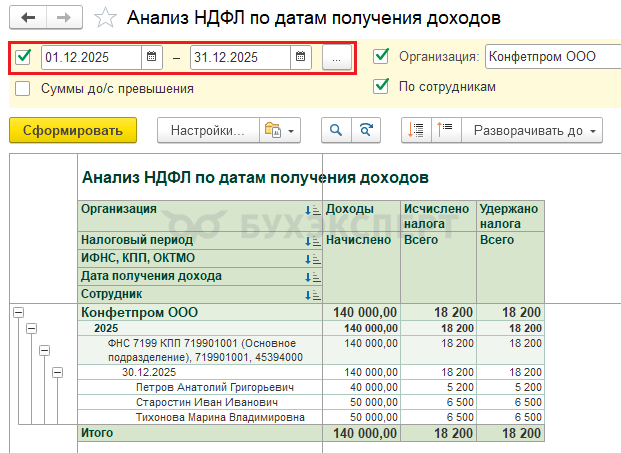Open calendar for end date 31.12.2025
Image resolution: width=621 pixels, height=453 pixels.
300,57
